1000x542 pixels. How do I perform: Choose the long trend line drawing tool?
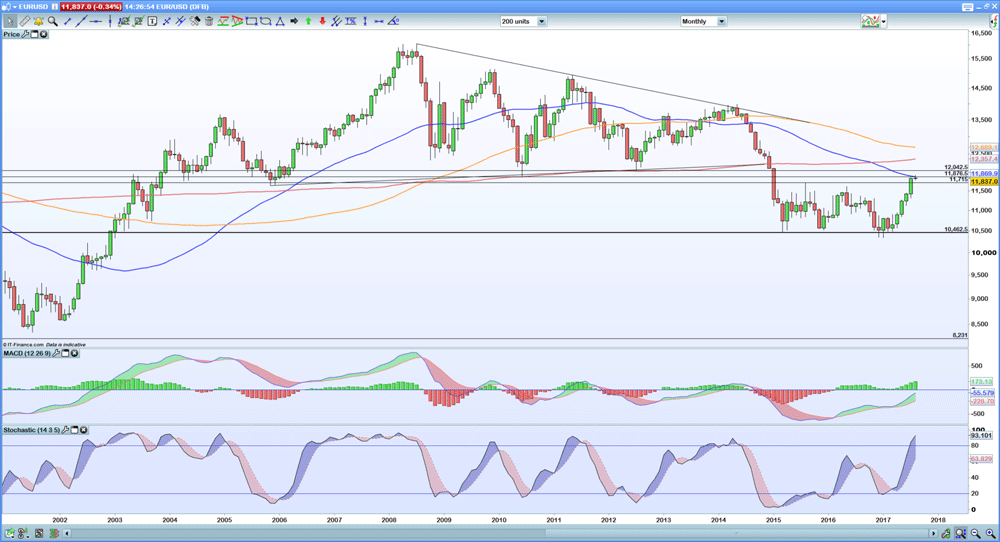tap(82, 21)
